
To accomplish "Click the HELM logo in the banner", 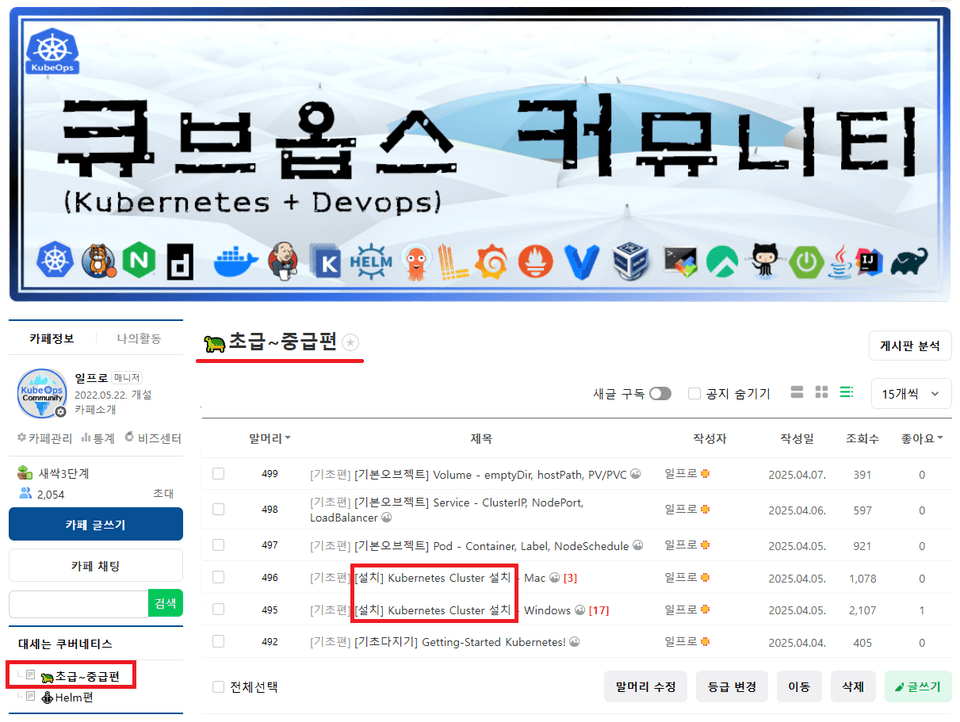I will point(370,261).
